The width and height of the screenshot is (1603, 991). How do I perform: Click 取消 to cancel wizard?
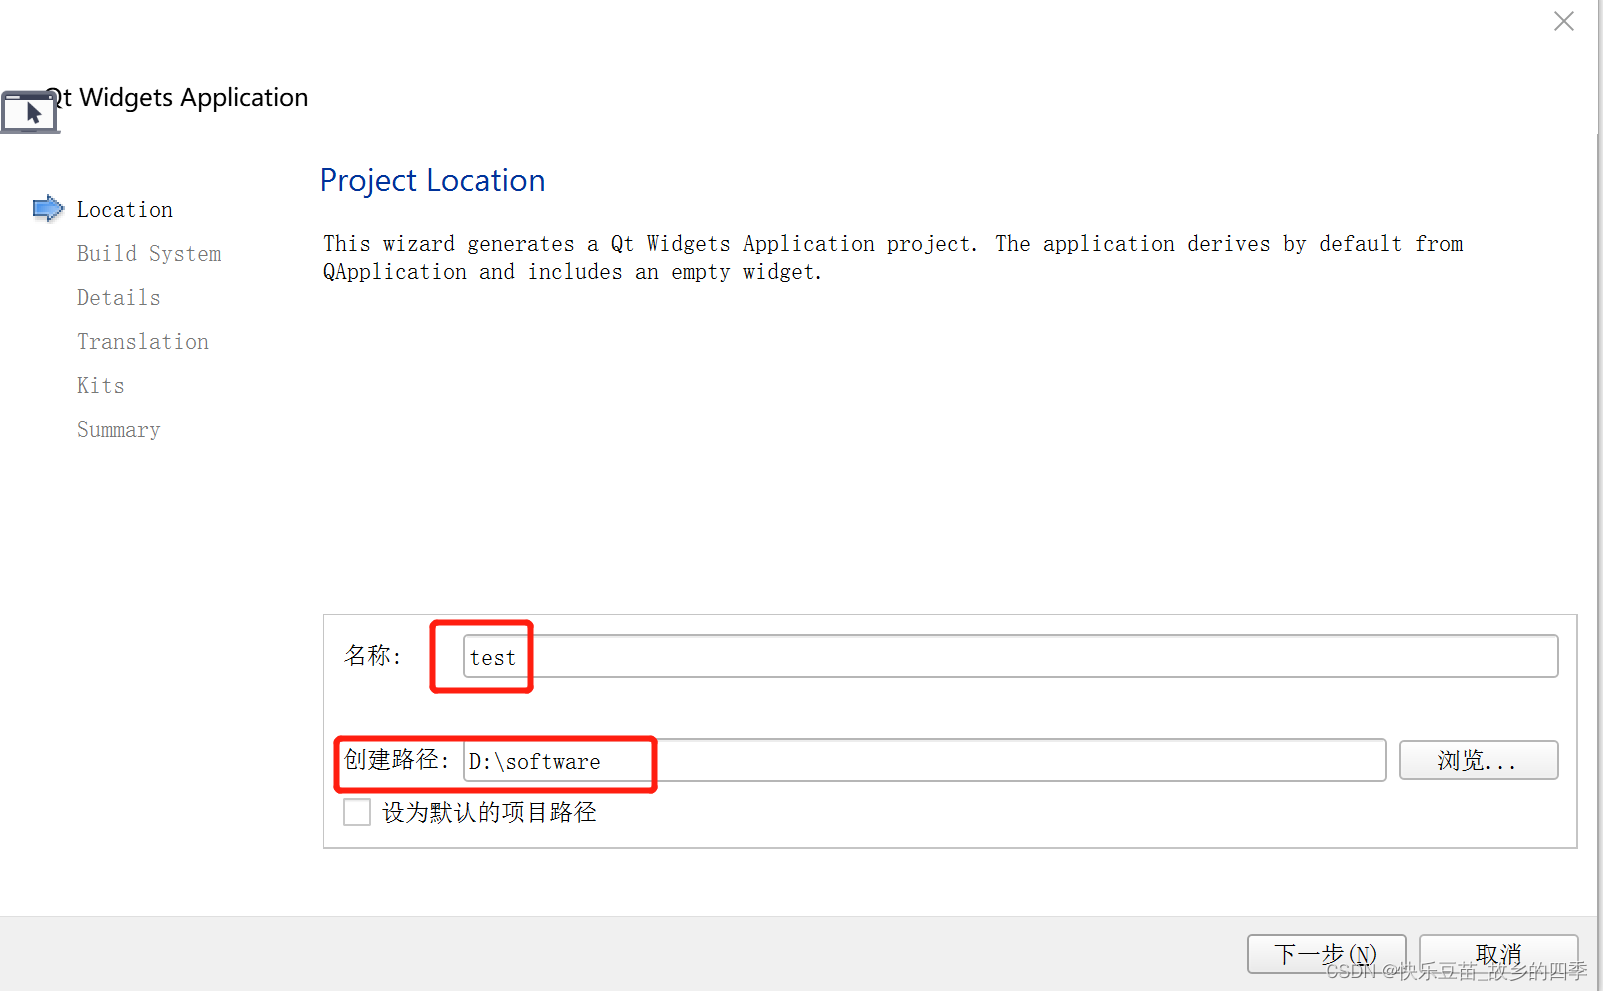pyautogui.click(x=1498, y=954)
